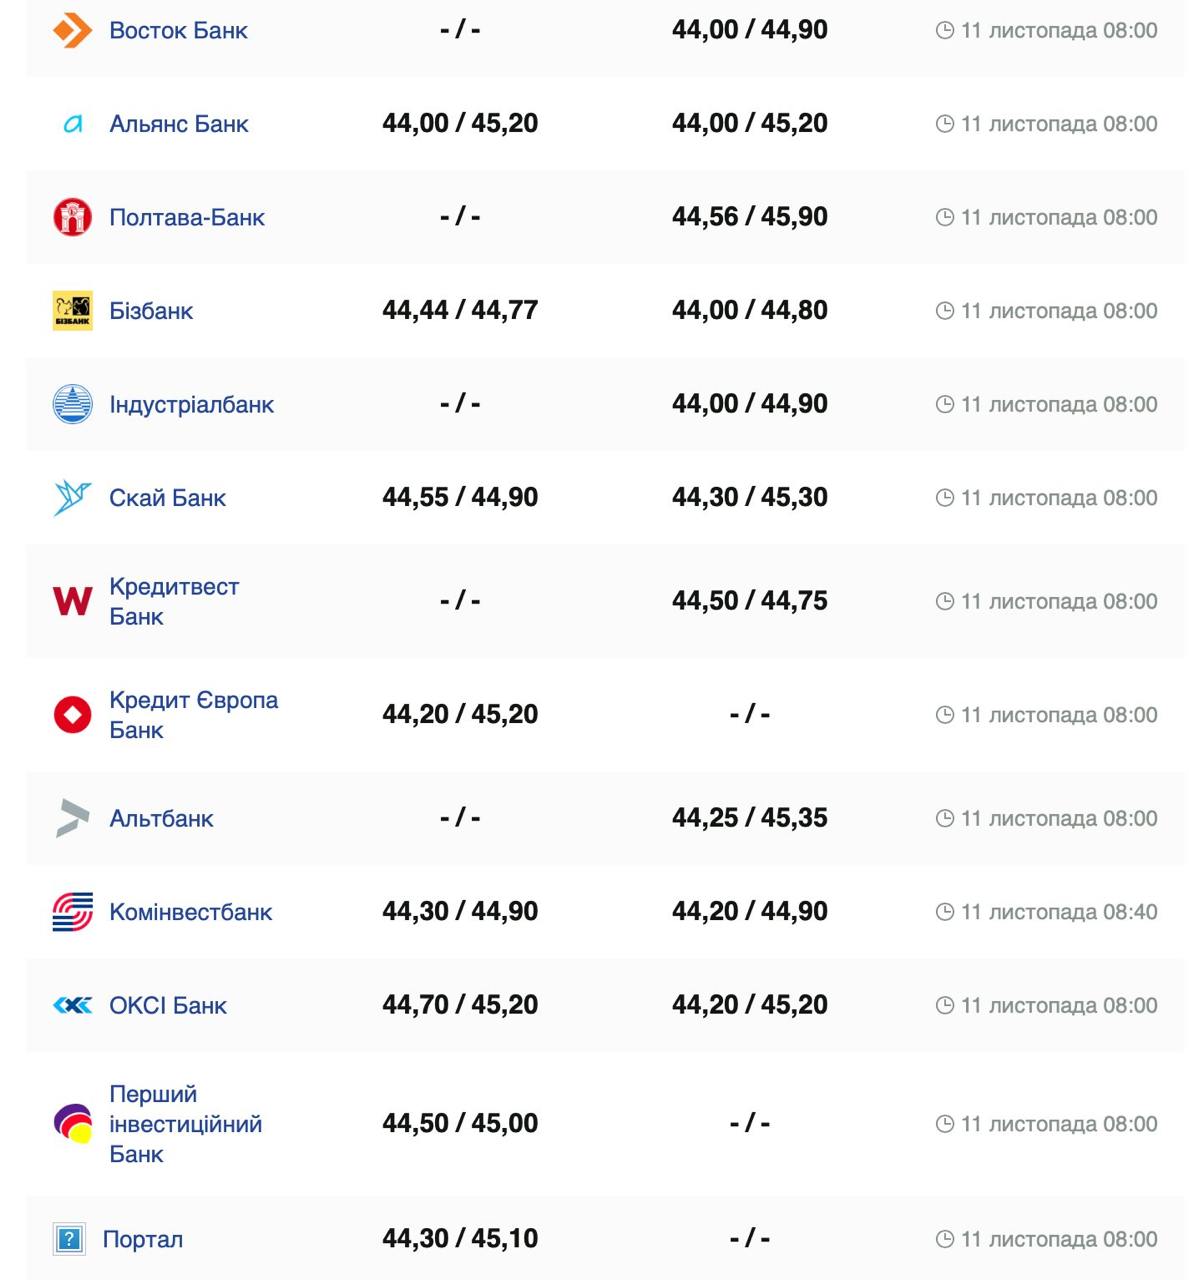The height and width of the screenshot is (1280, 1189).
Task: Click the Альянс Банк logo icon
Action: click(72, 125)
